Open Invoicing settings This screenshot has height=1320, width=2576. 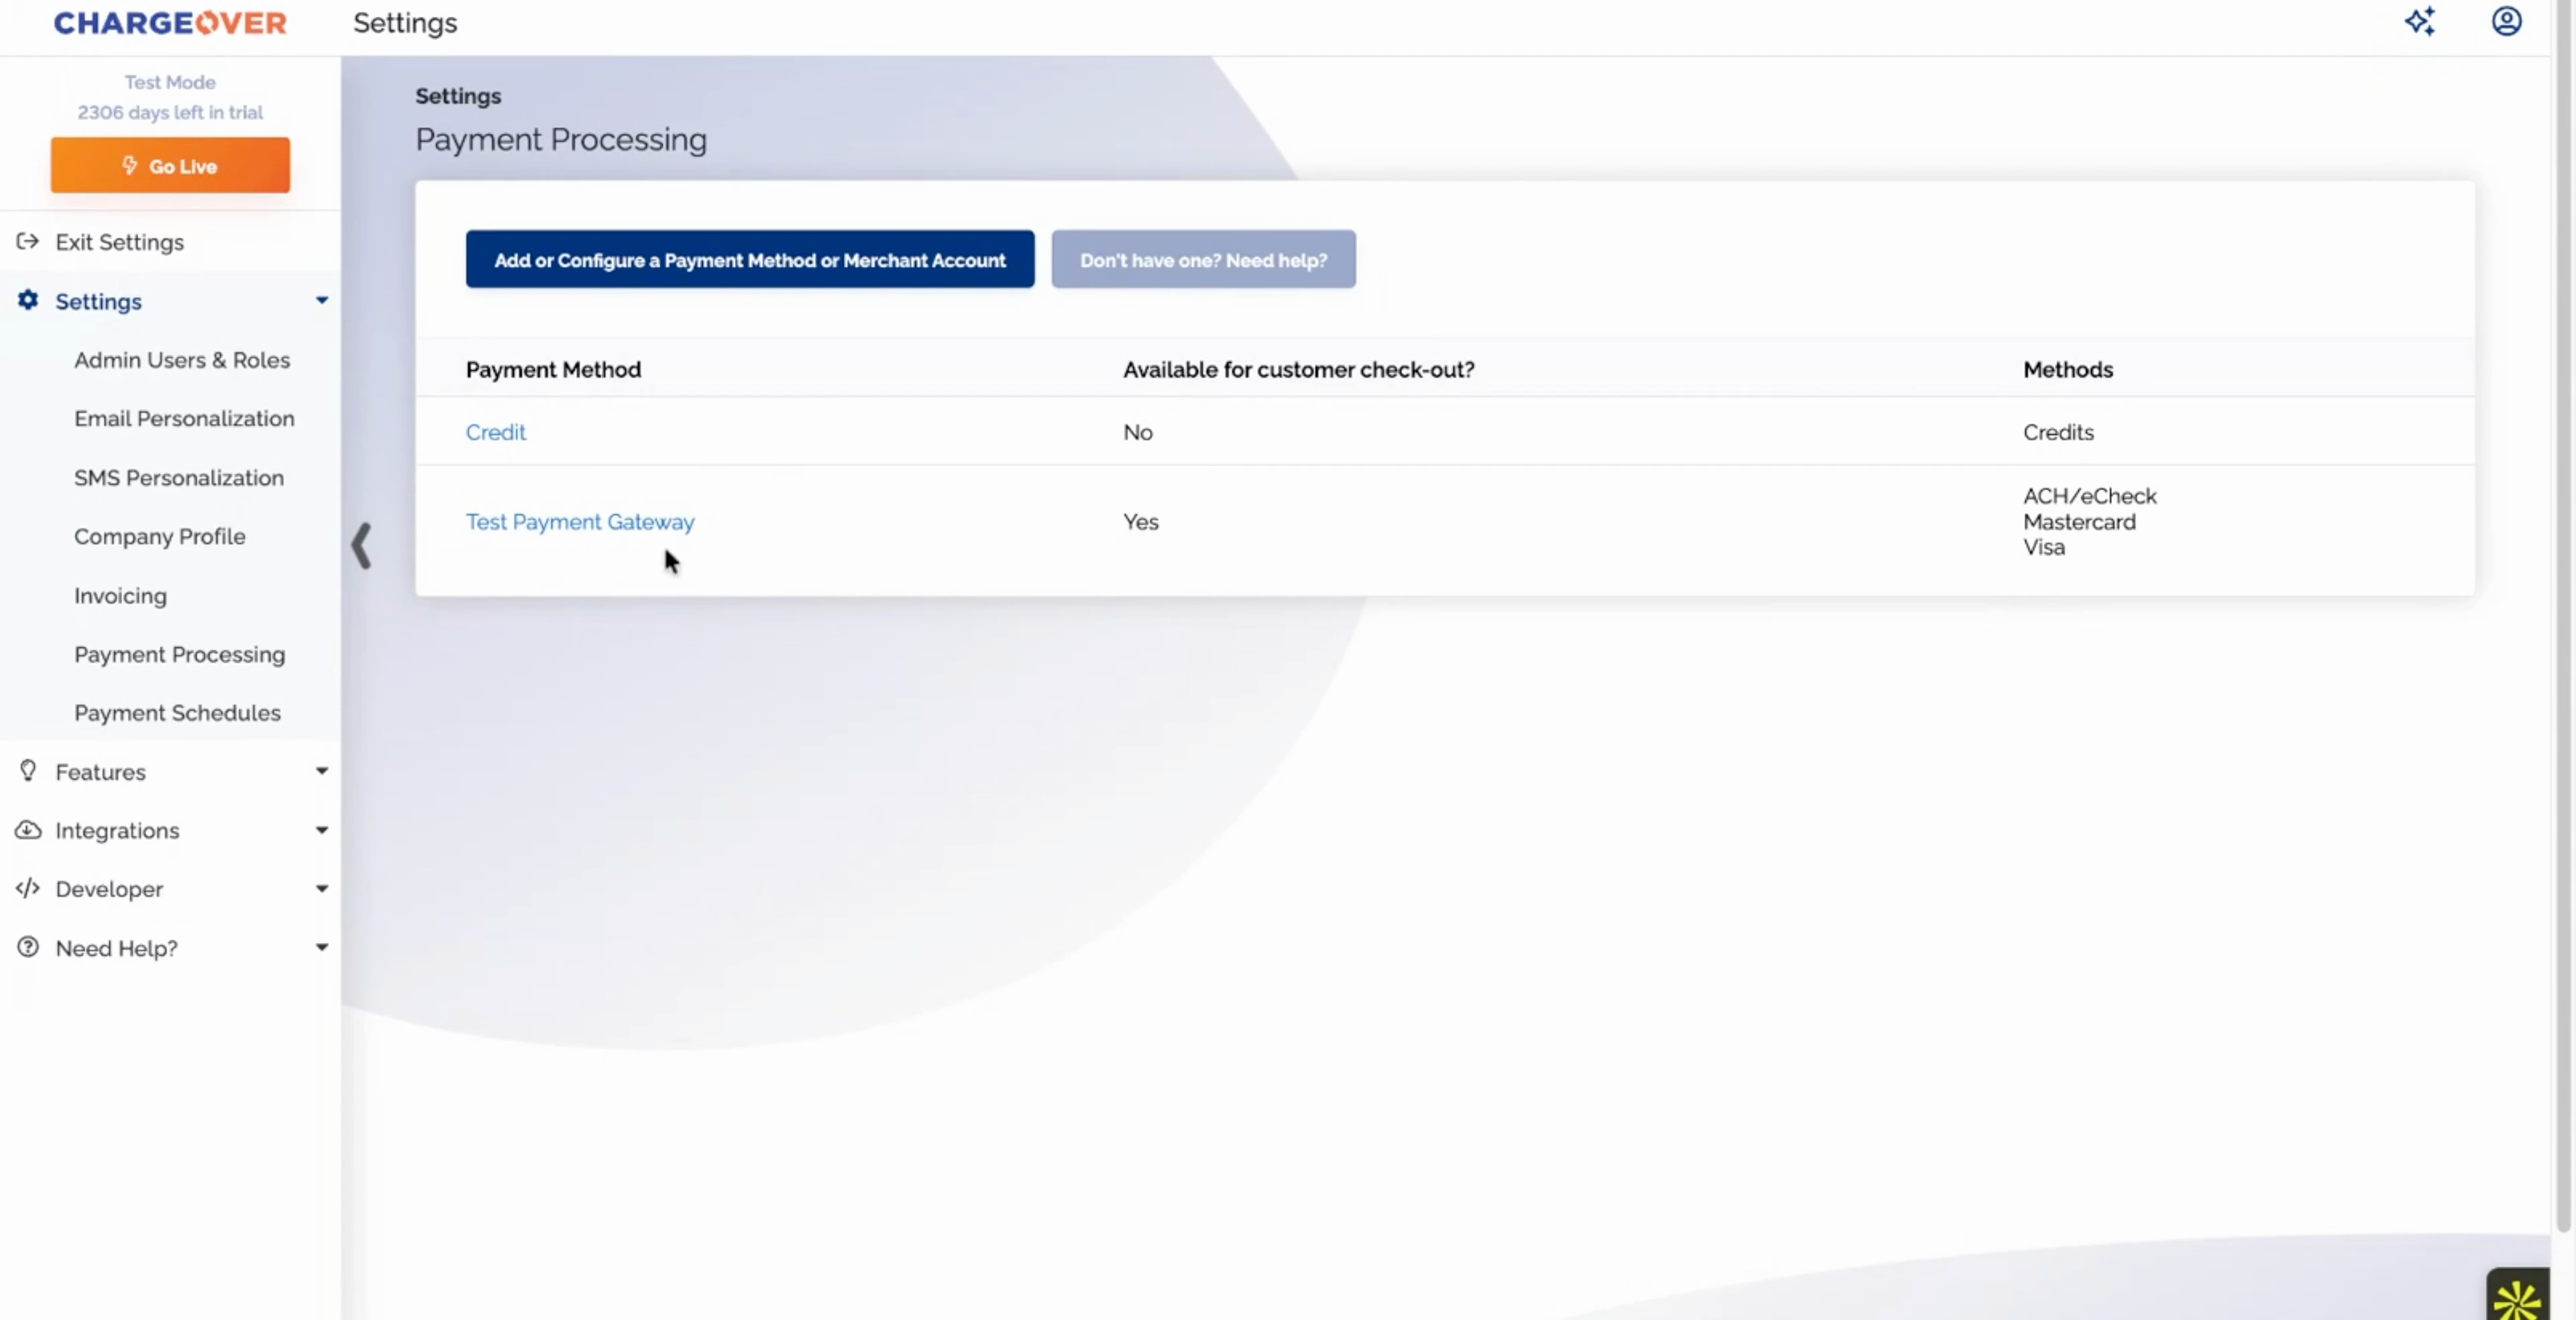coord(120,595)
